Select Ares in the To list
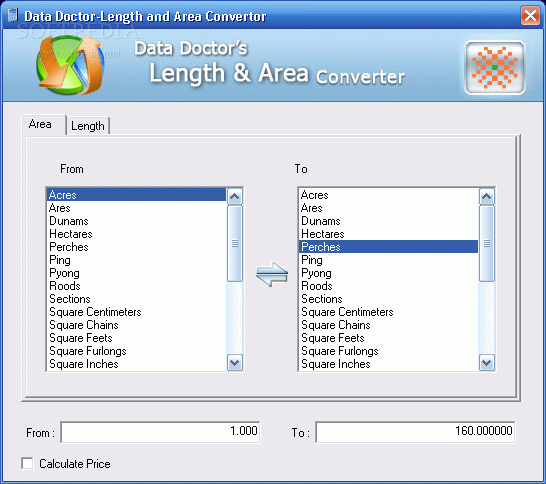This screenshot has height=484, width=546. 389,208
